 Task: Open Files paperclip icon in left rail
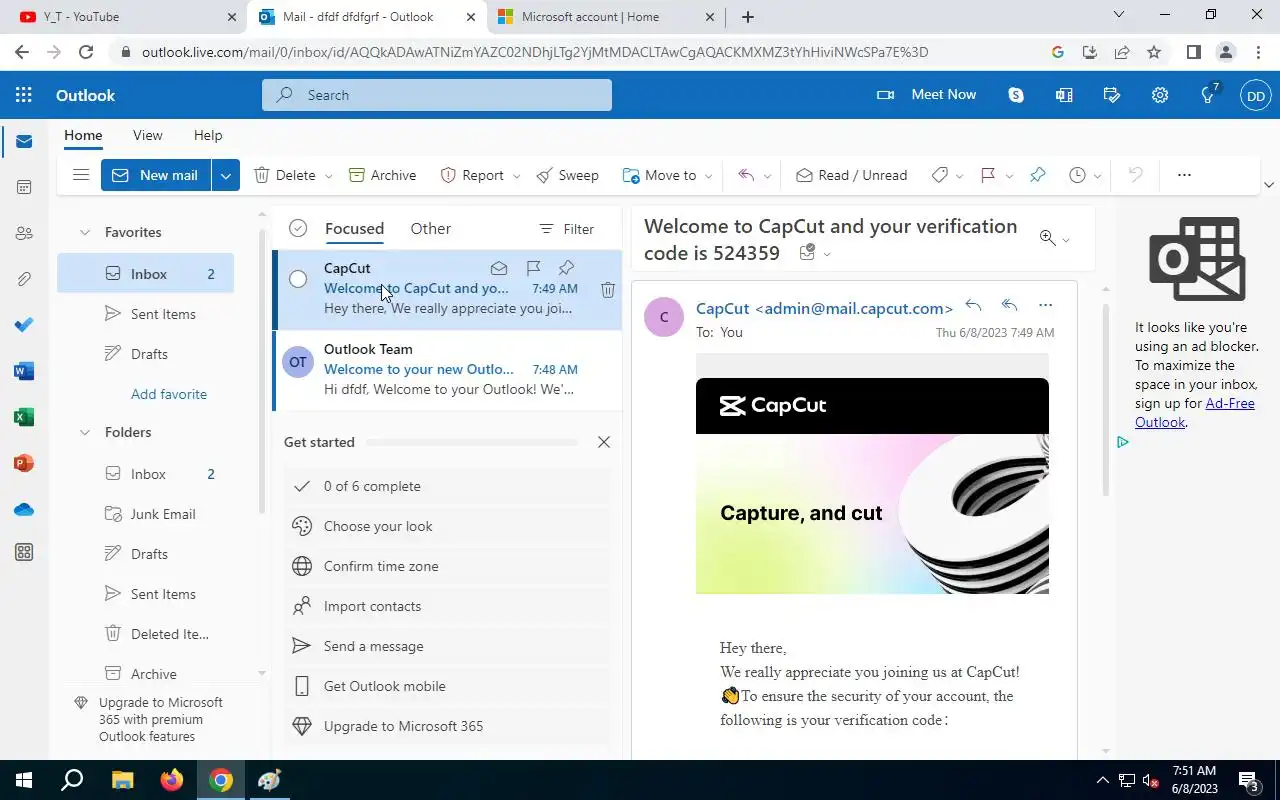click(x=24, y=279)
